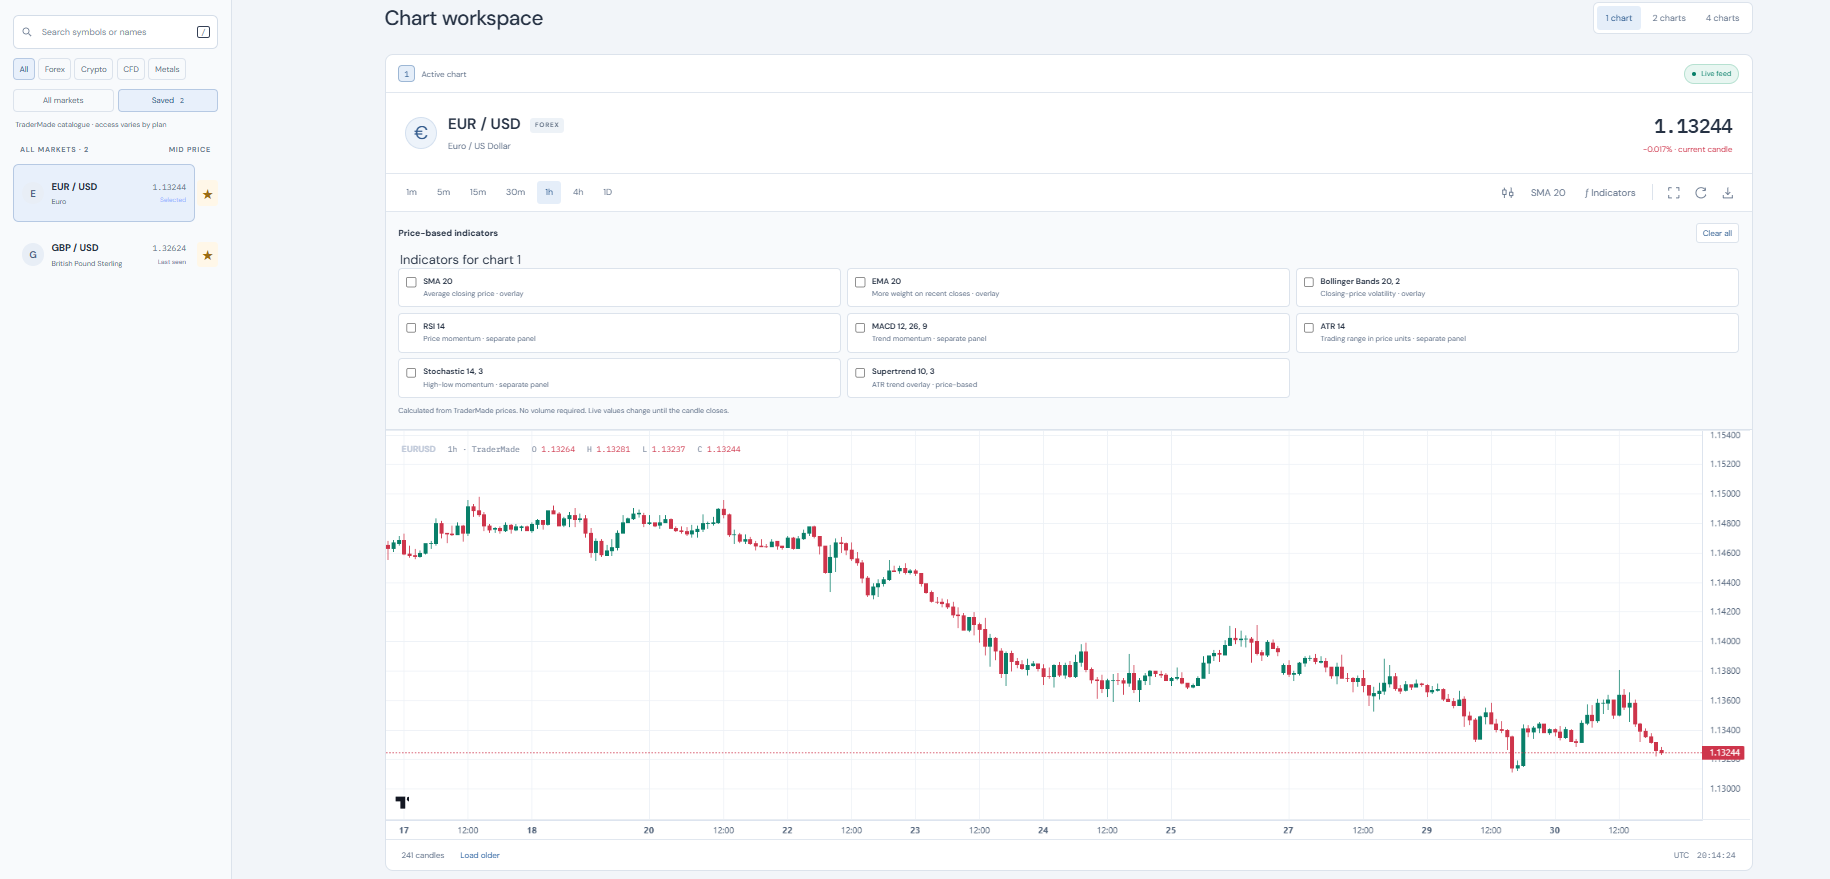Click the Euro symbol icon in the header
The image size is (1830, 879).
click(420, 133)
